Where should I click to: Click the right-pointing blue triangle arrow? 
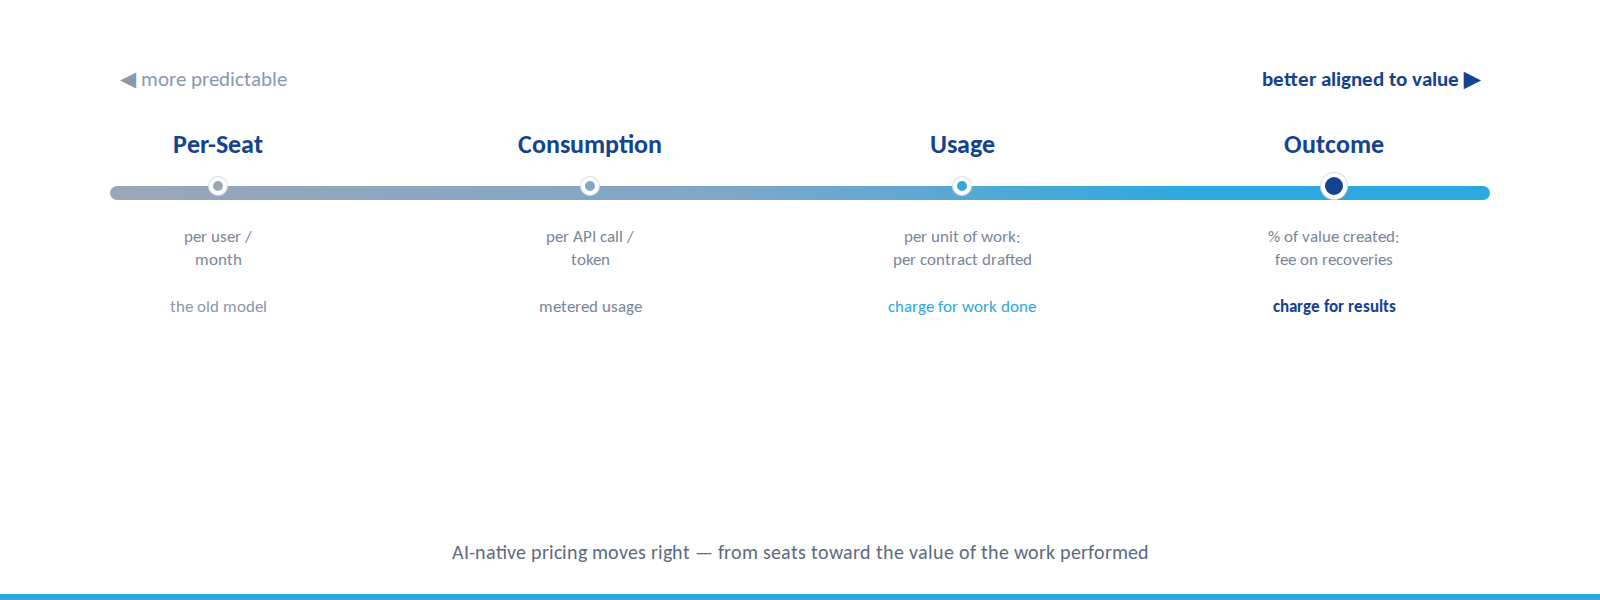pyautogui.click(x=1472, y=80)
